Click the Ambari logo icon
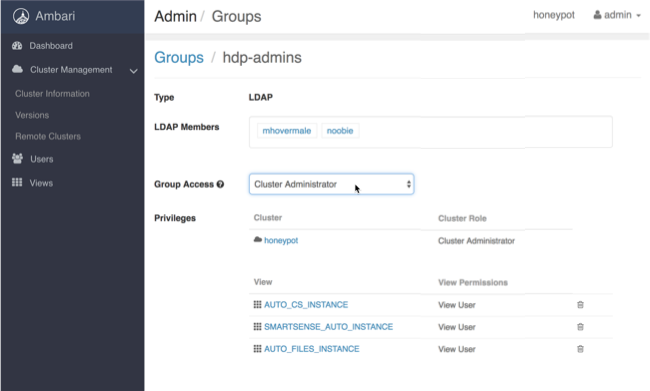Screen dimensions: 650x391 [x=21, y=16]
